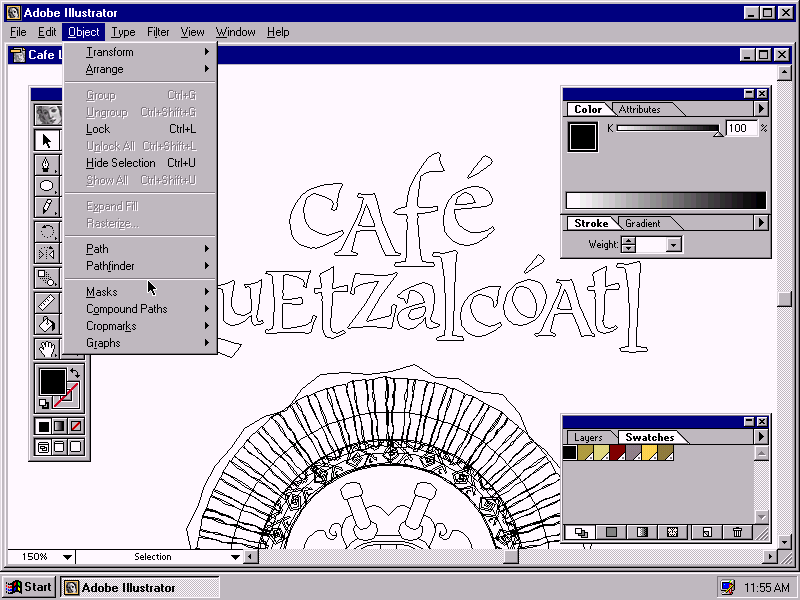
Task: Toggle Show All Swatches in Swatches palette
Action: [x=581, y=532]
